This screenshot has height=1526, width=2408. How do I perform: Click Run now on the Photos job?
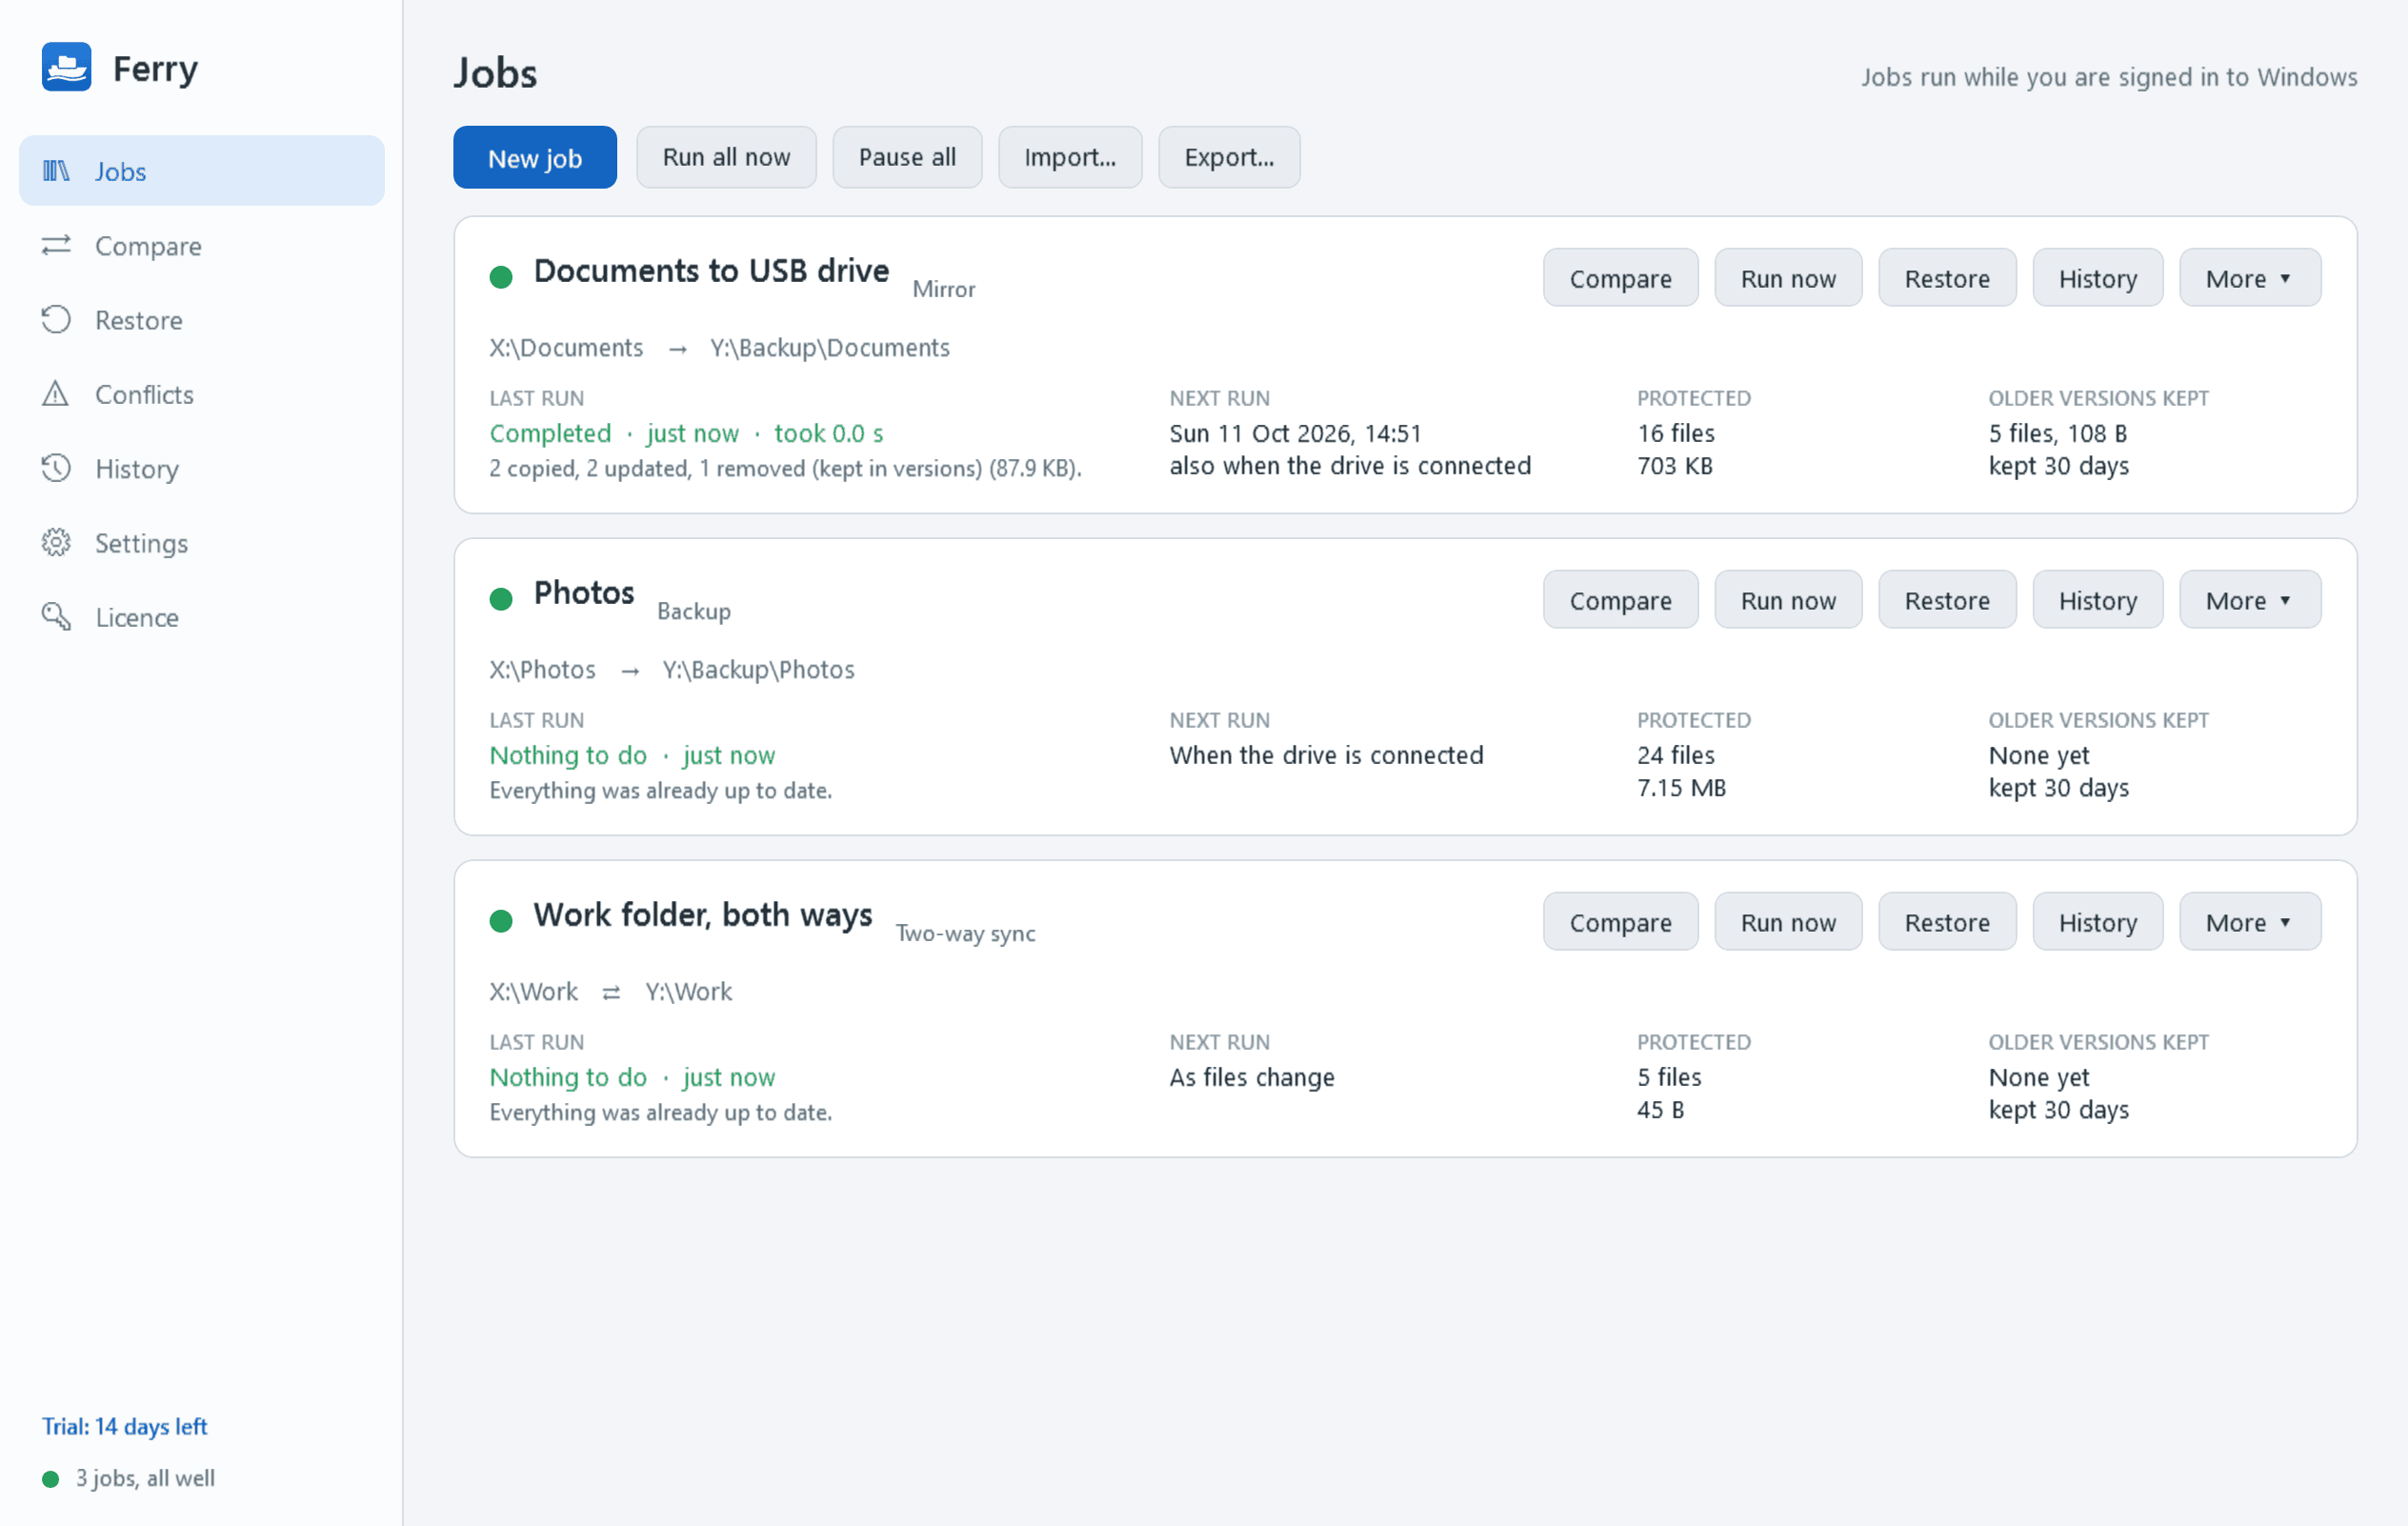click(x=1788, y=600)
